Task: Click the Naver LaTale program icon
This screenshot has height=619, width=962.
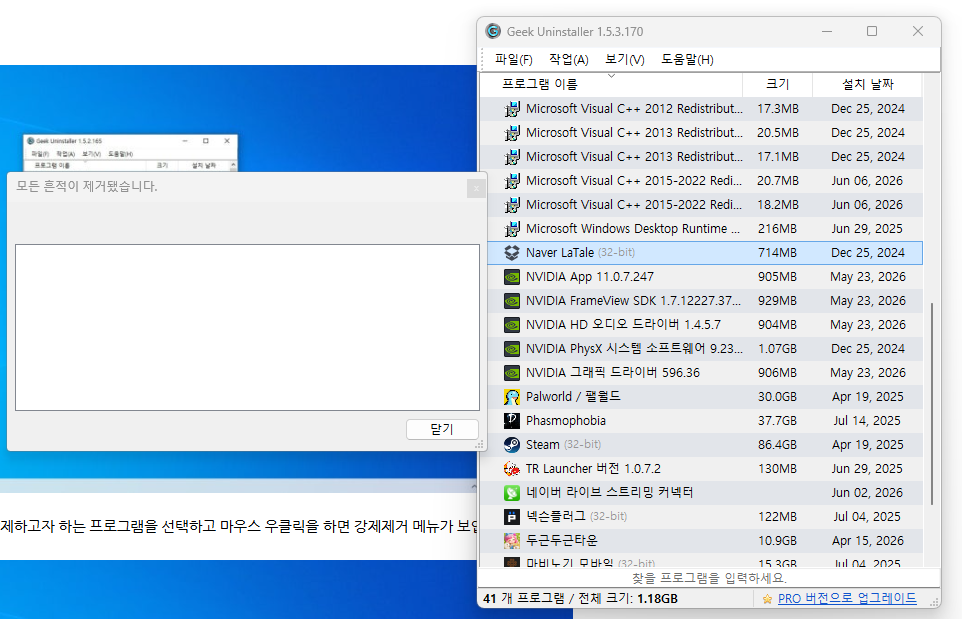Action: (x=512, y=253)
